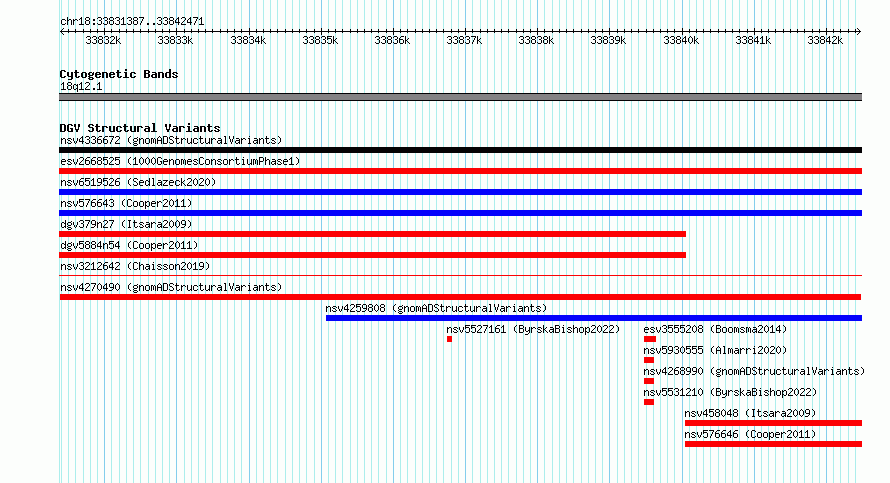Click the 33838k ruler position
Image resolution: width=890 pixels, height=483 pixels.
click(x=536, y=40)
